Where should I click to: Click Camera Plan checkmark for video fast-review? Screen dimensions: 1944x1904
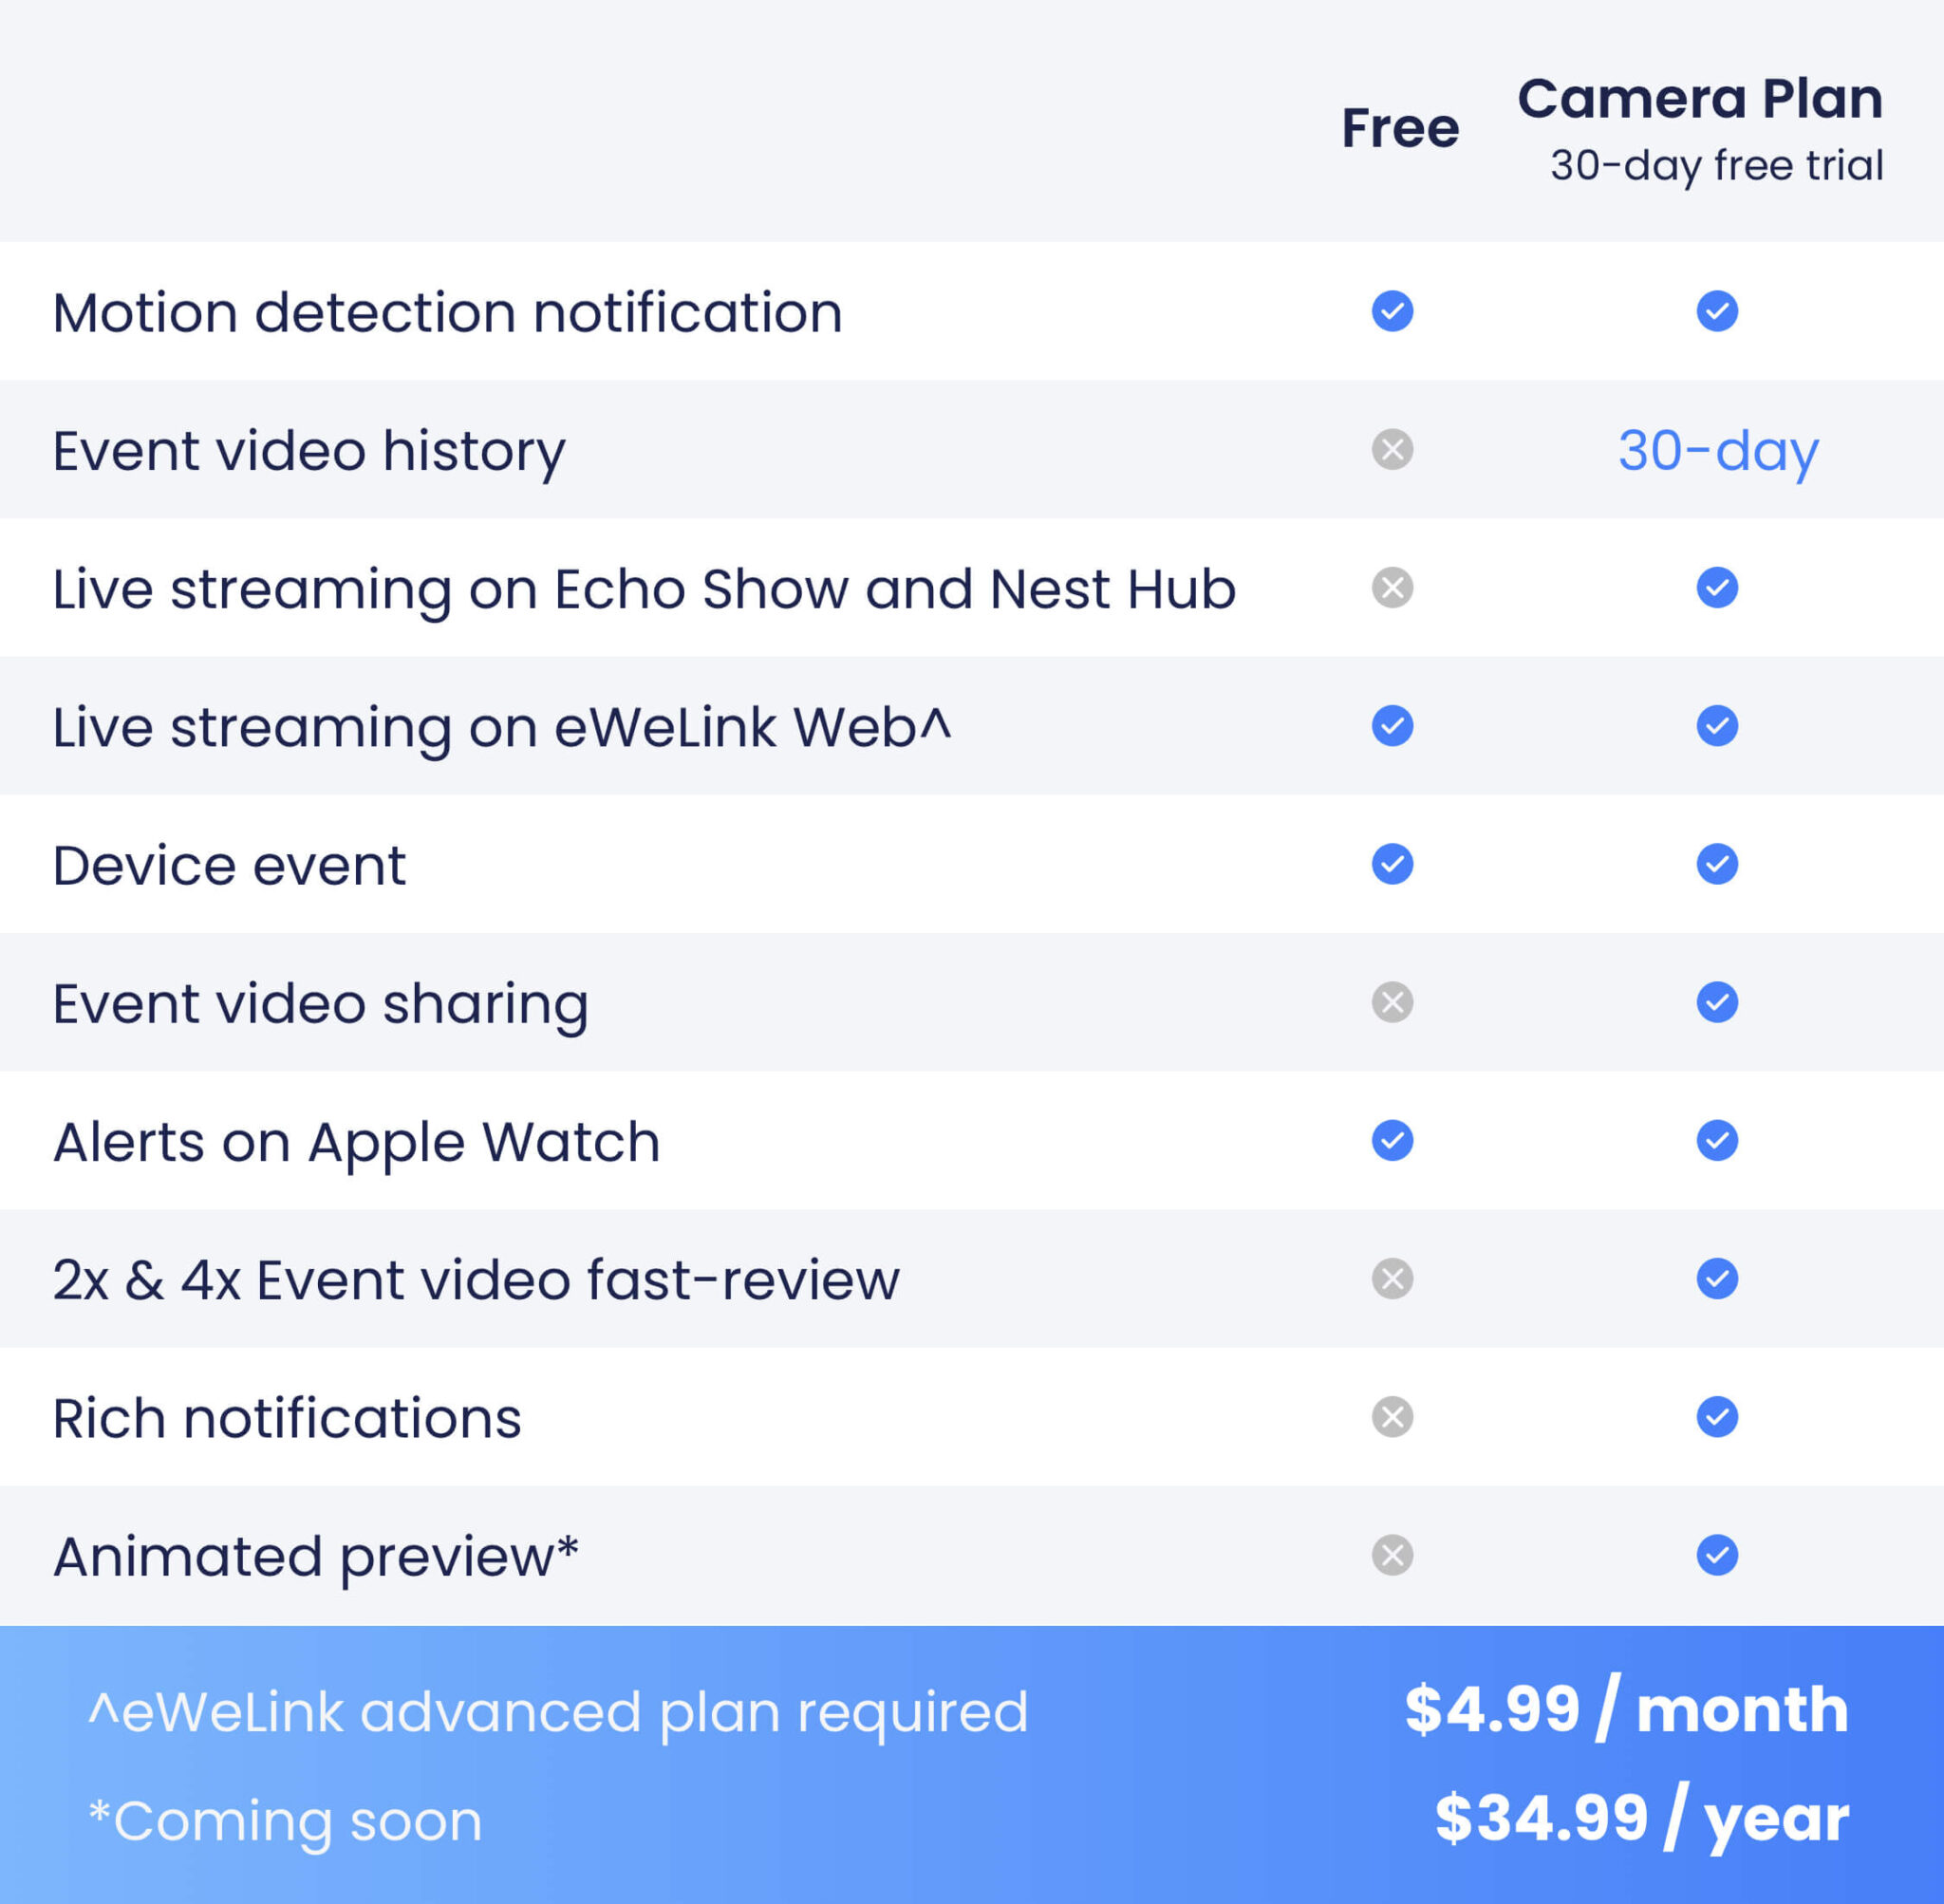1717,1278
